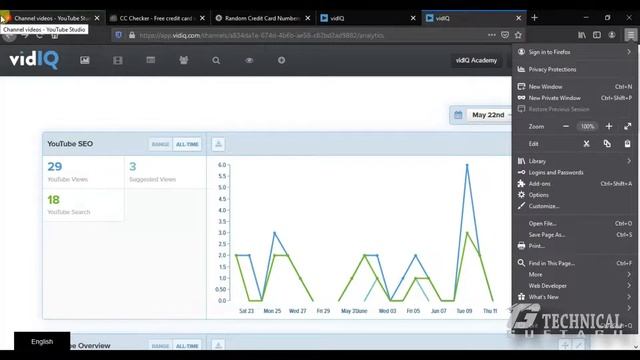The width and height of the screenshot is (640, 360).
Task: Choose Print... in the menu
Action: 574,246
